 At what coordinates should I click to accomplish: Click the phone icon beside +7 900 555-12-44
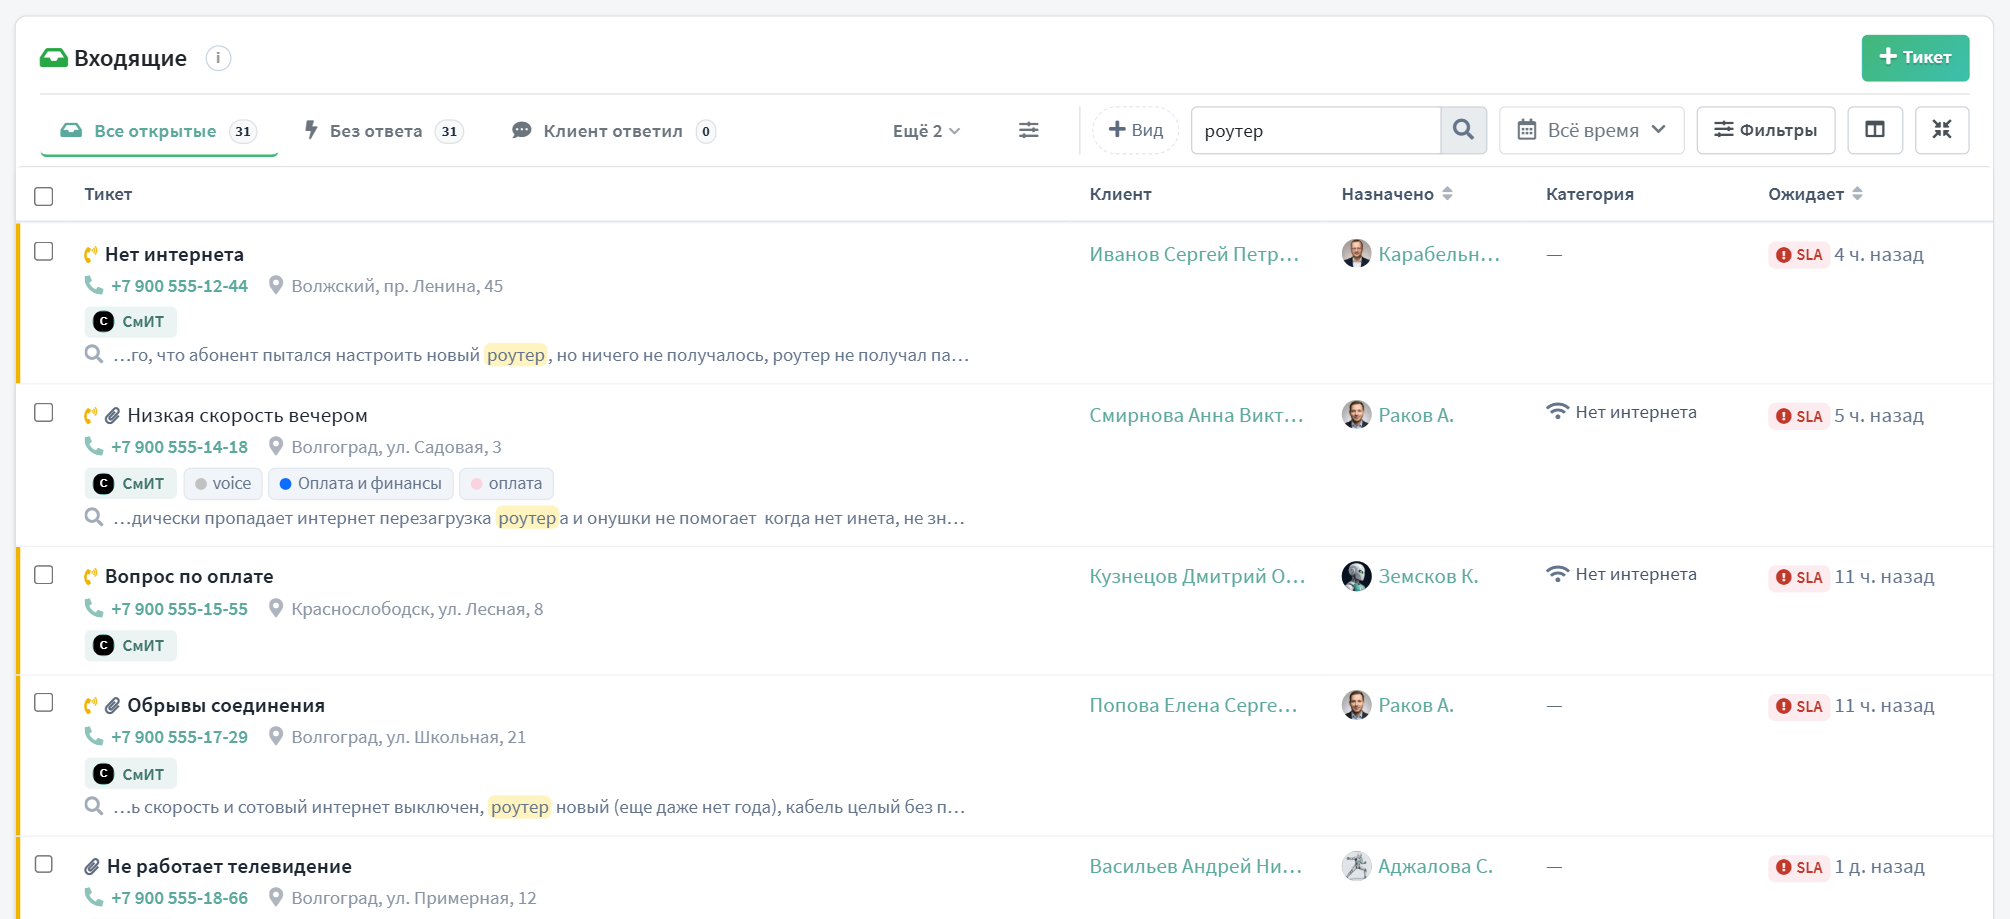pyautogui.click(x=94, y=286)
